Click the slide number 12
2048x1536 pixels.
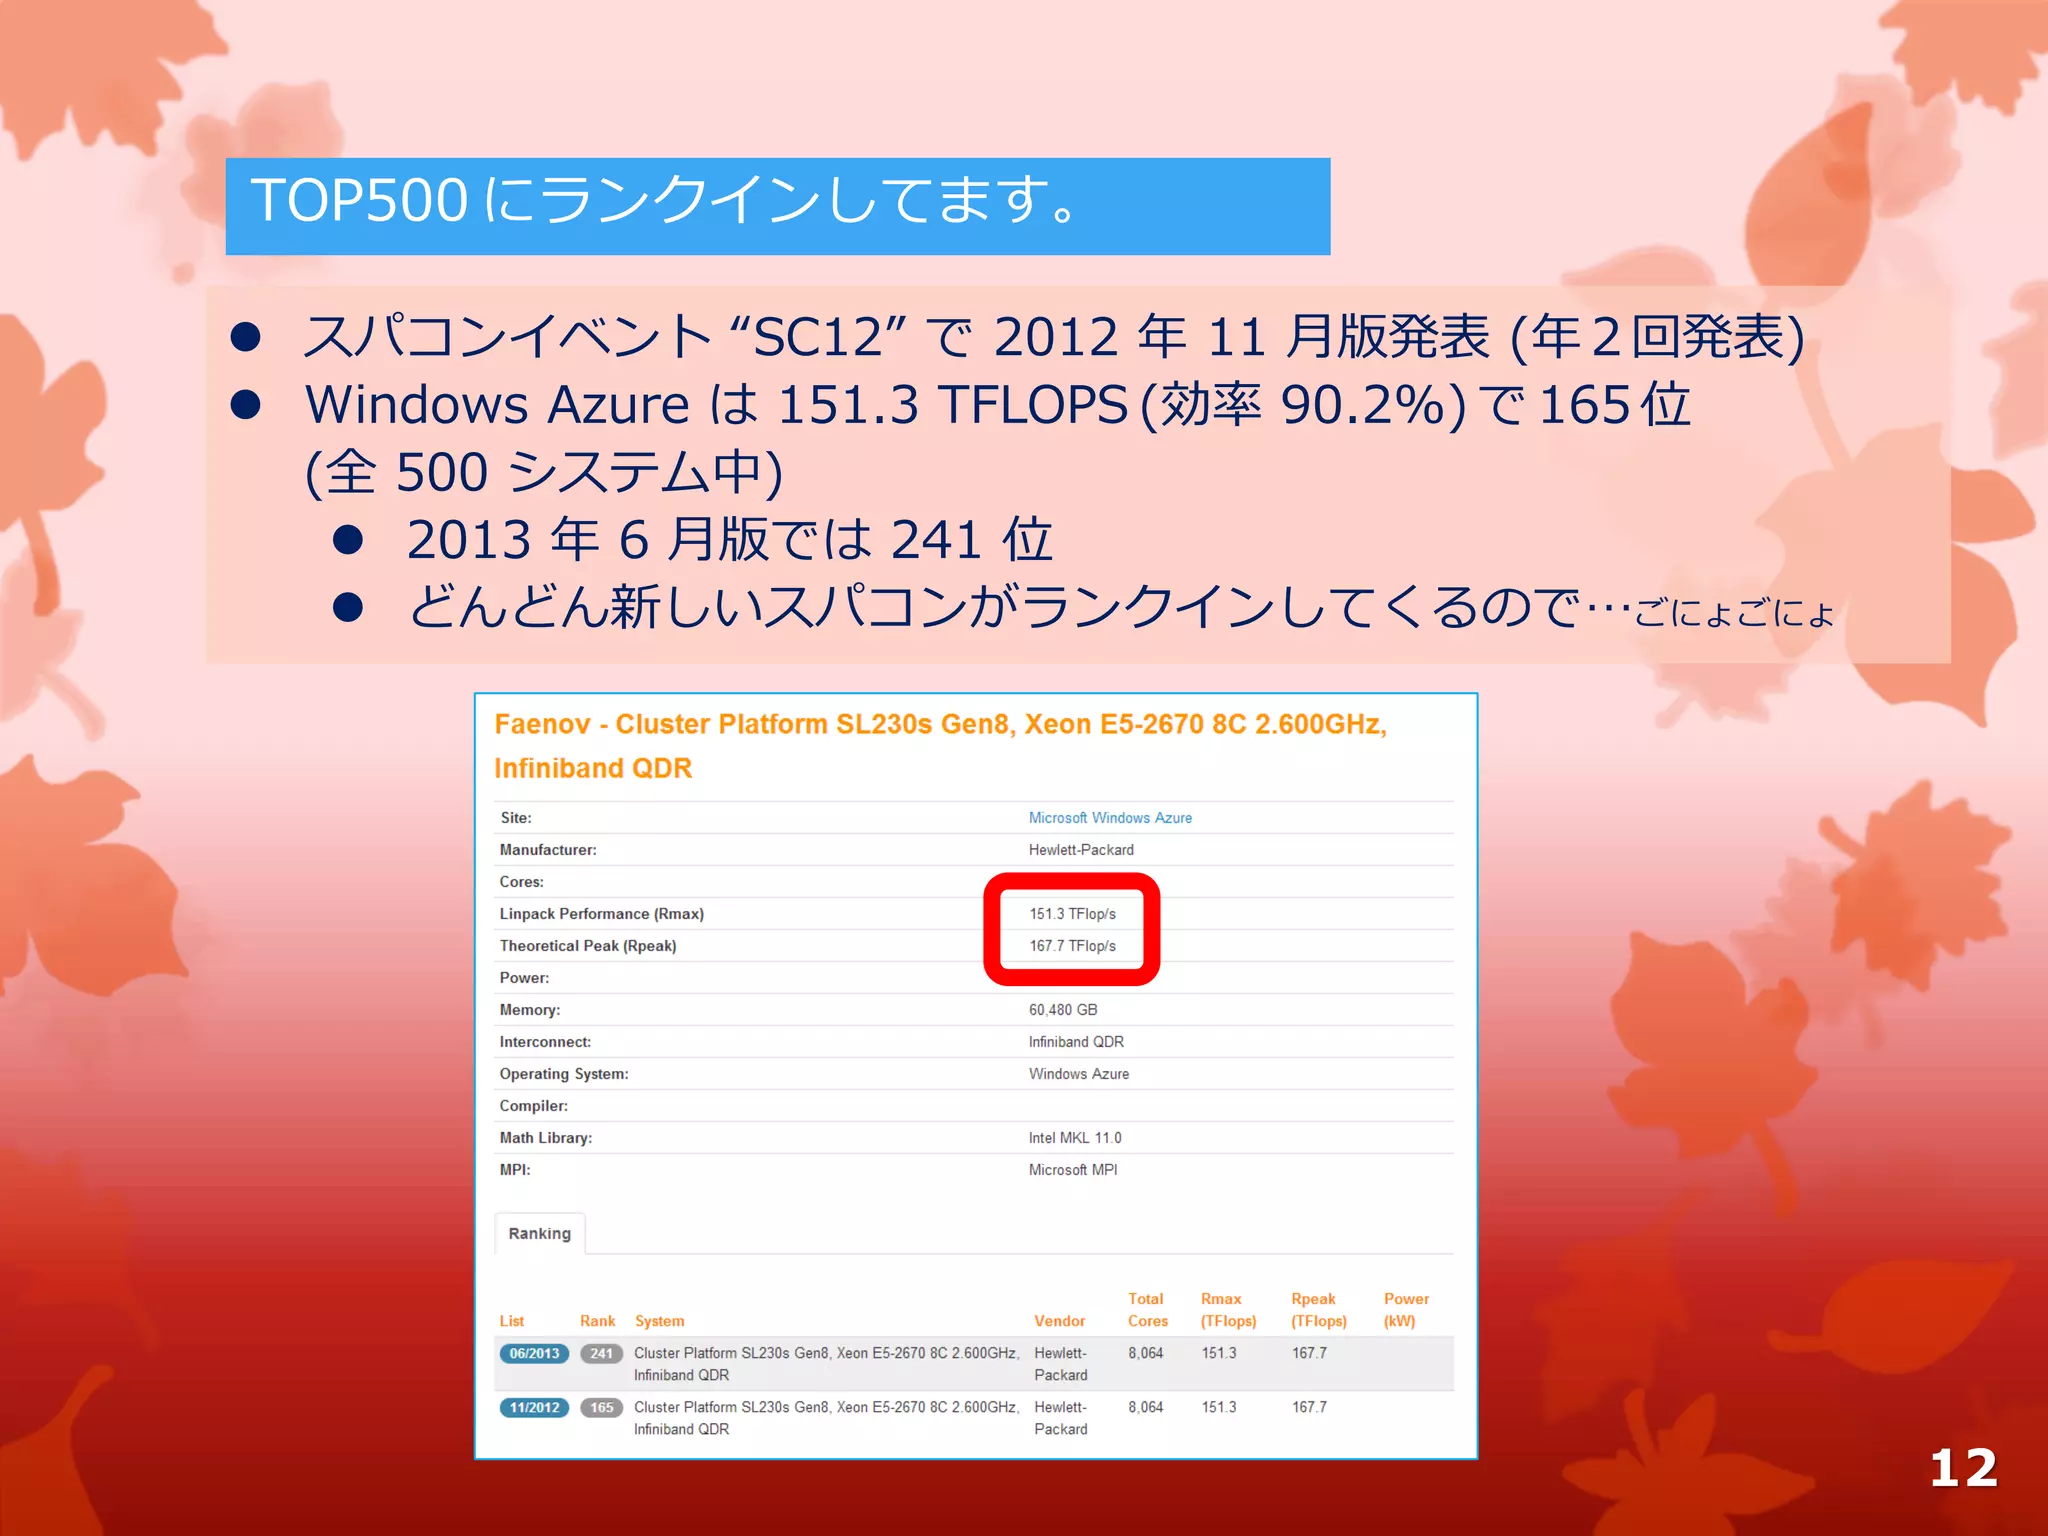1964,1469
